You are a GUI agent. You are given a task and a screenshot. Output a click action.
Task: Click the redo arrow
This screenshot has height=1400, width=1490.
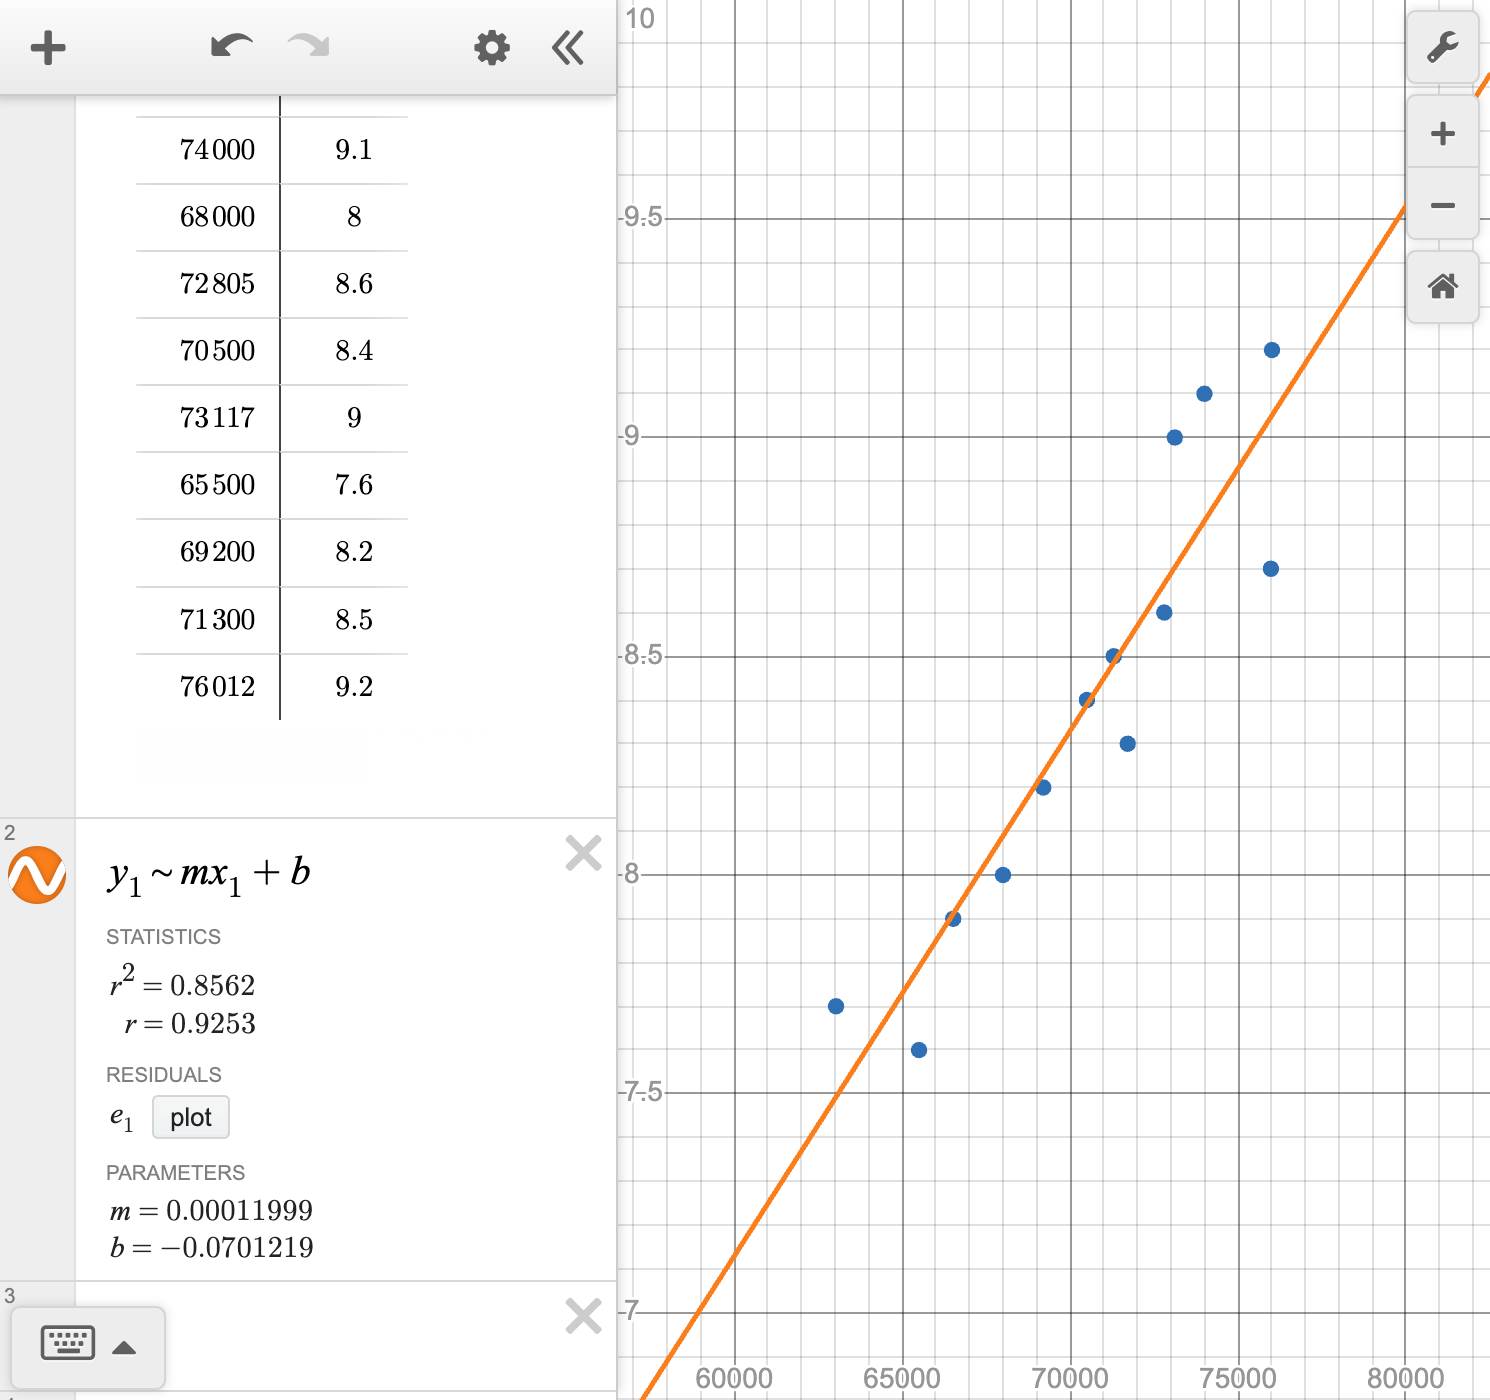pyautogui.click(x=307, y=47)
